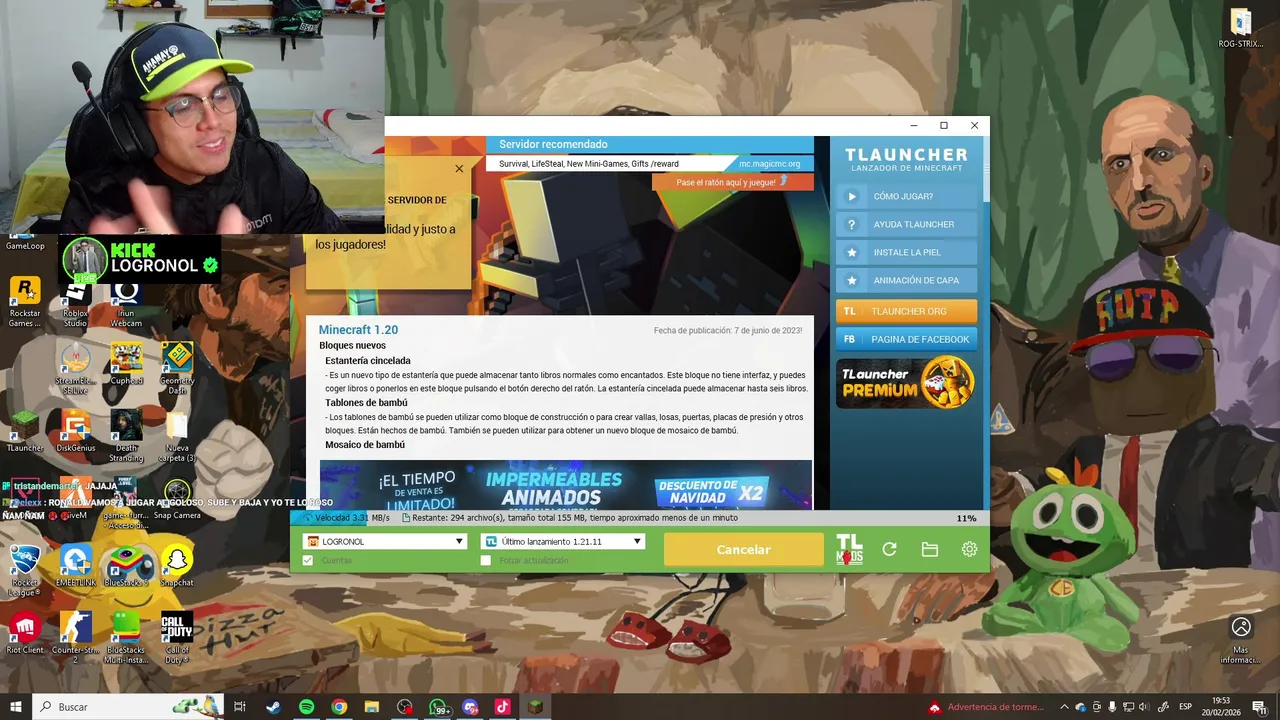This screenshot has height=720, width=1280.
Task: Expand the LOGRONOL account dropdown
Action: tap(385, 541)
